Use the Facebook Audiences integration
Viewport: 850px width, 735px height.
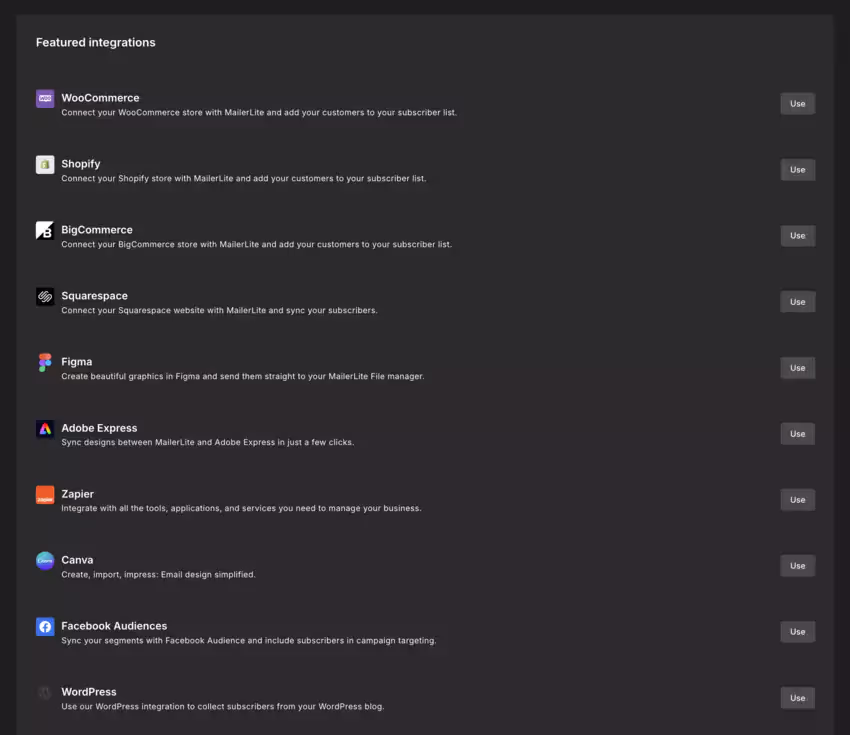(x=797, y=631)
